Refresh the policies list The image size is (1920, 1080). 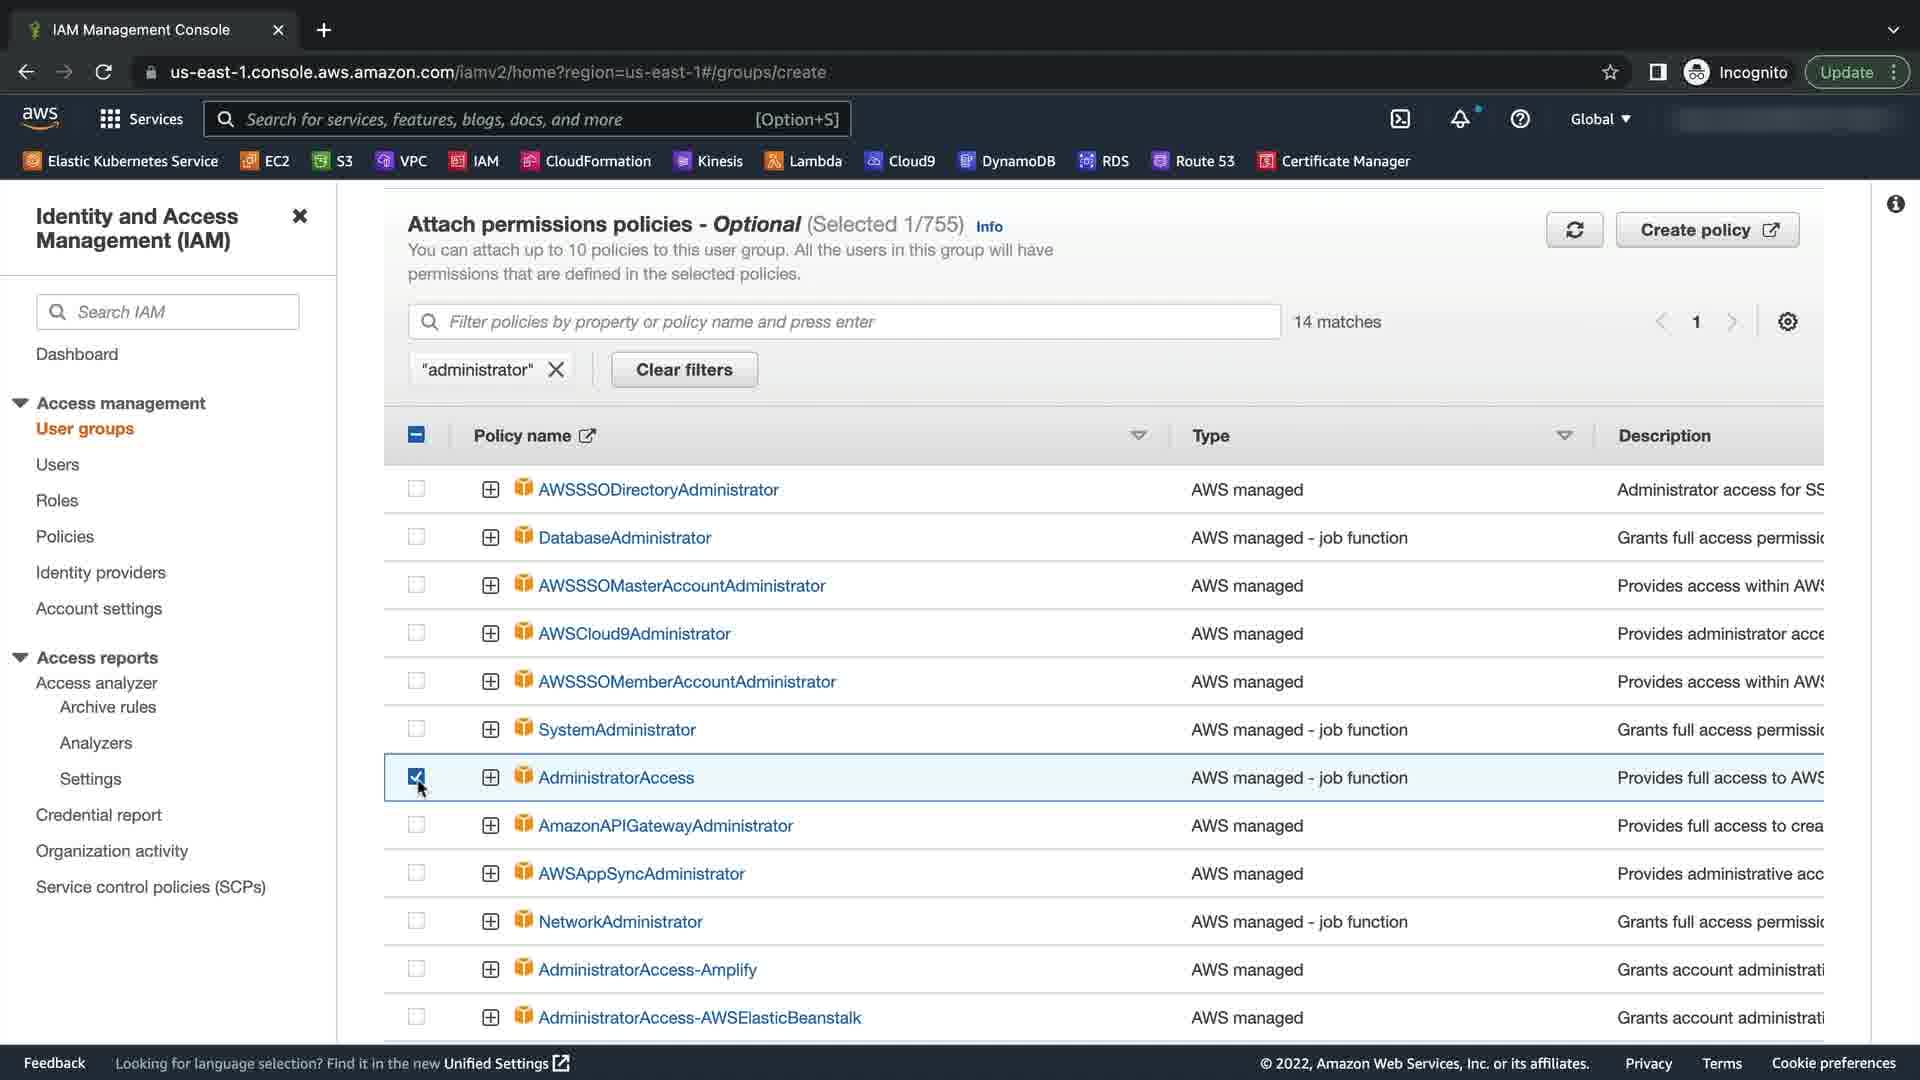click(1574, 230)
